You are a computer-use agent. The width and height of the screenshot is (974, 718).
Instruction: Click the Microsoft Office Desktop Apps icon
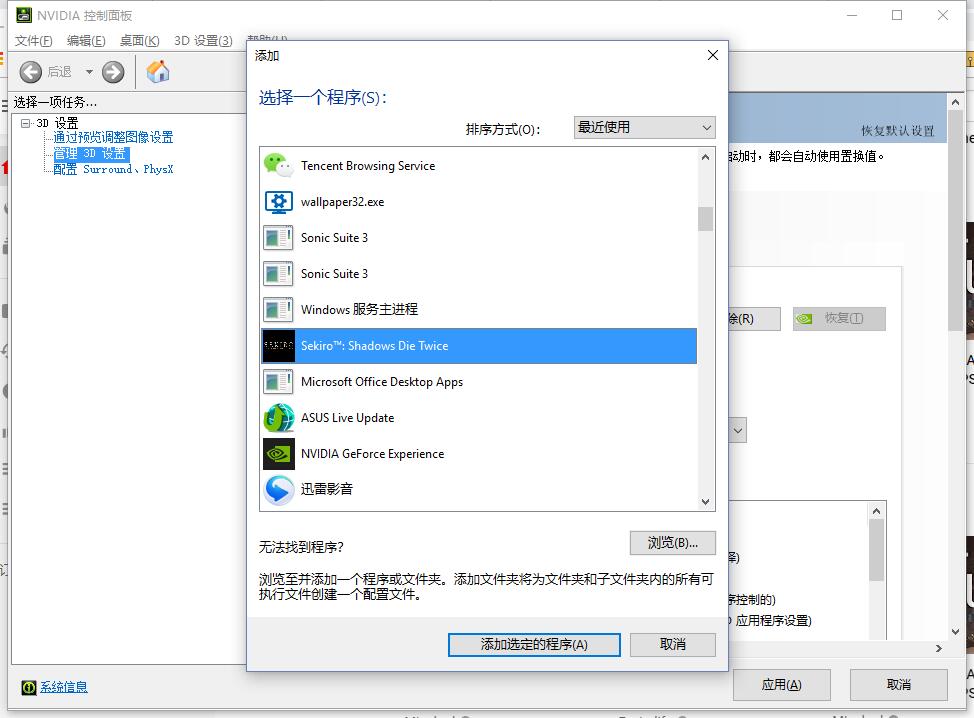(x=278, y=382)
